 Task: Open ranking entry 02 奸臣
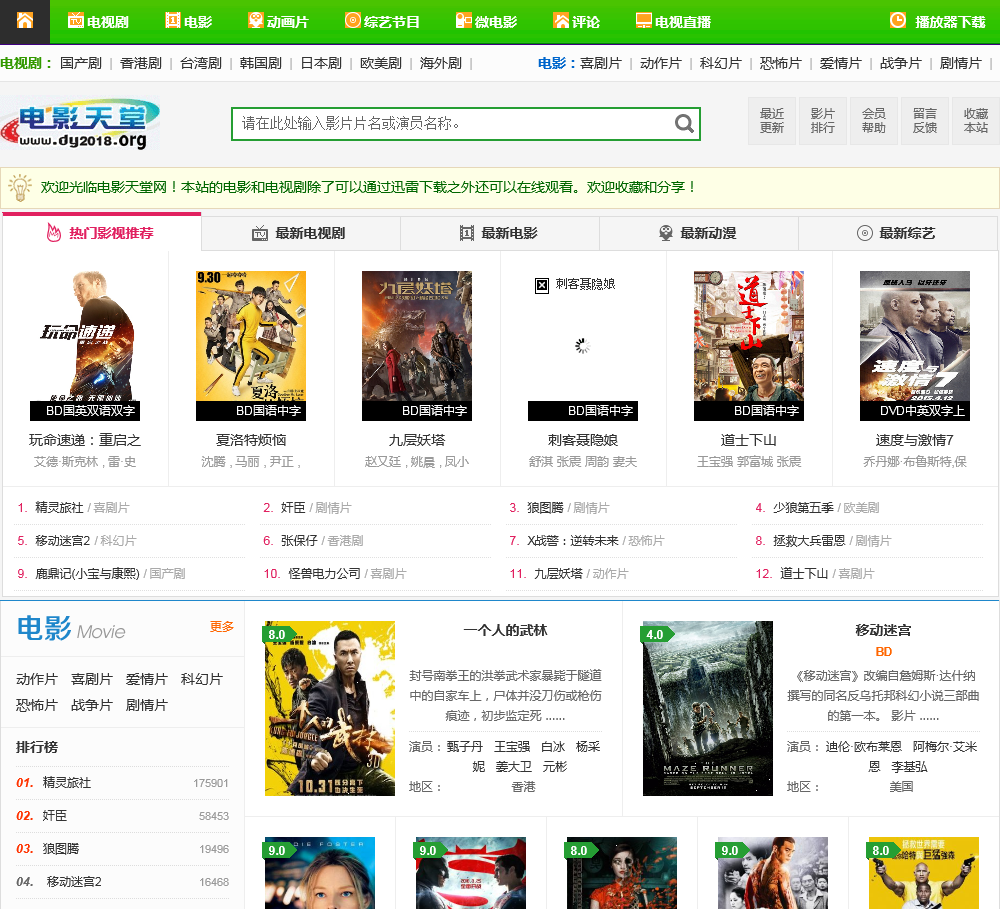pos(55,816)
